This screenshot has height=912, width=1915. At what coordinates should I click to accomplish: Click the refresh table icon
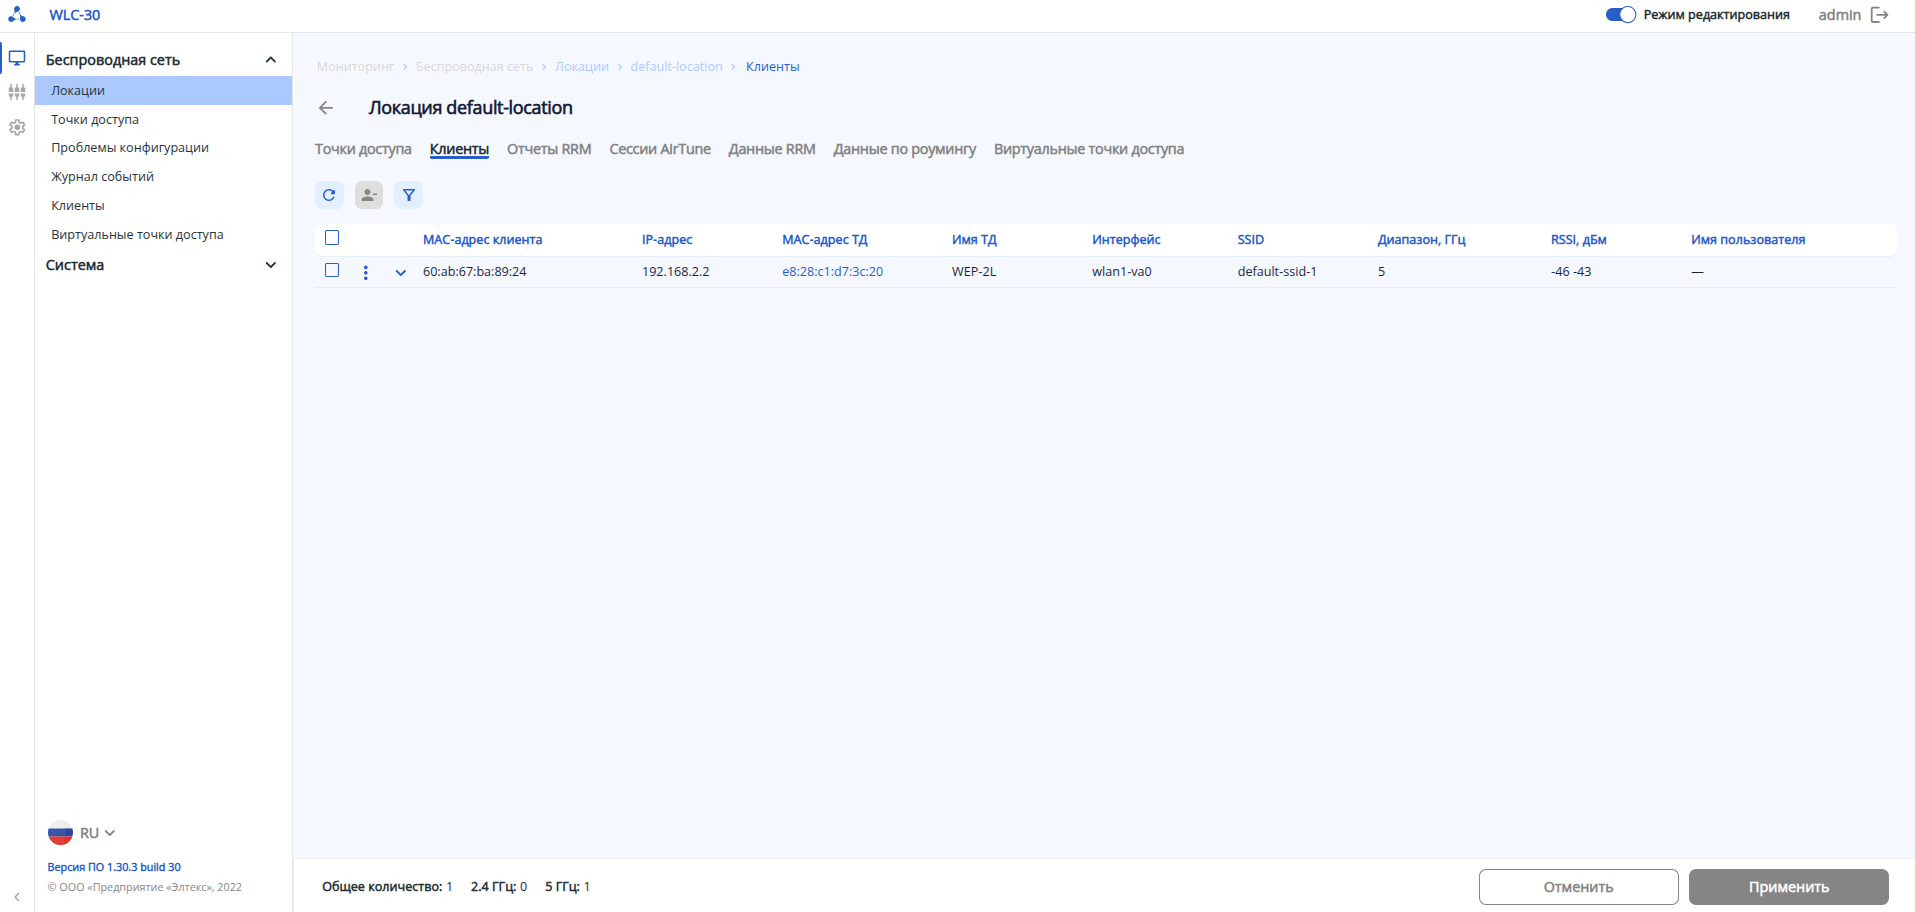coord(329,195)
